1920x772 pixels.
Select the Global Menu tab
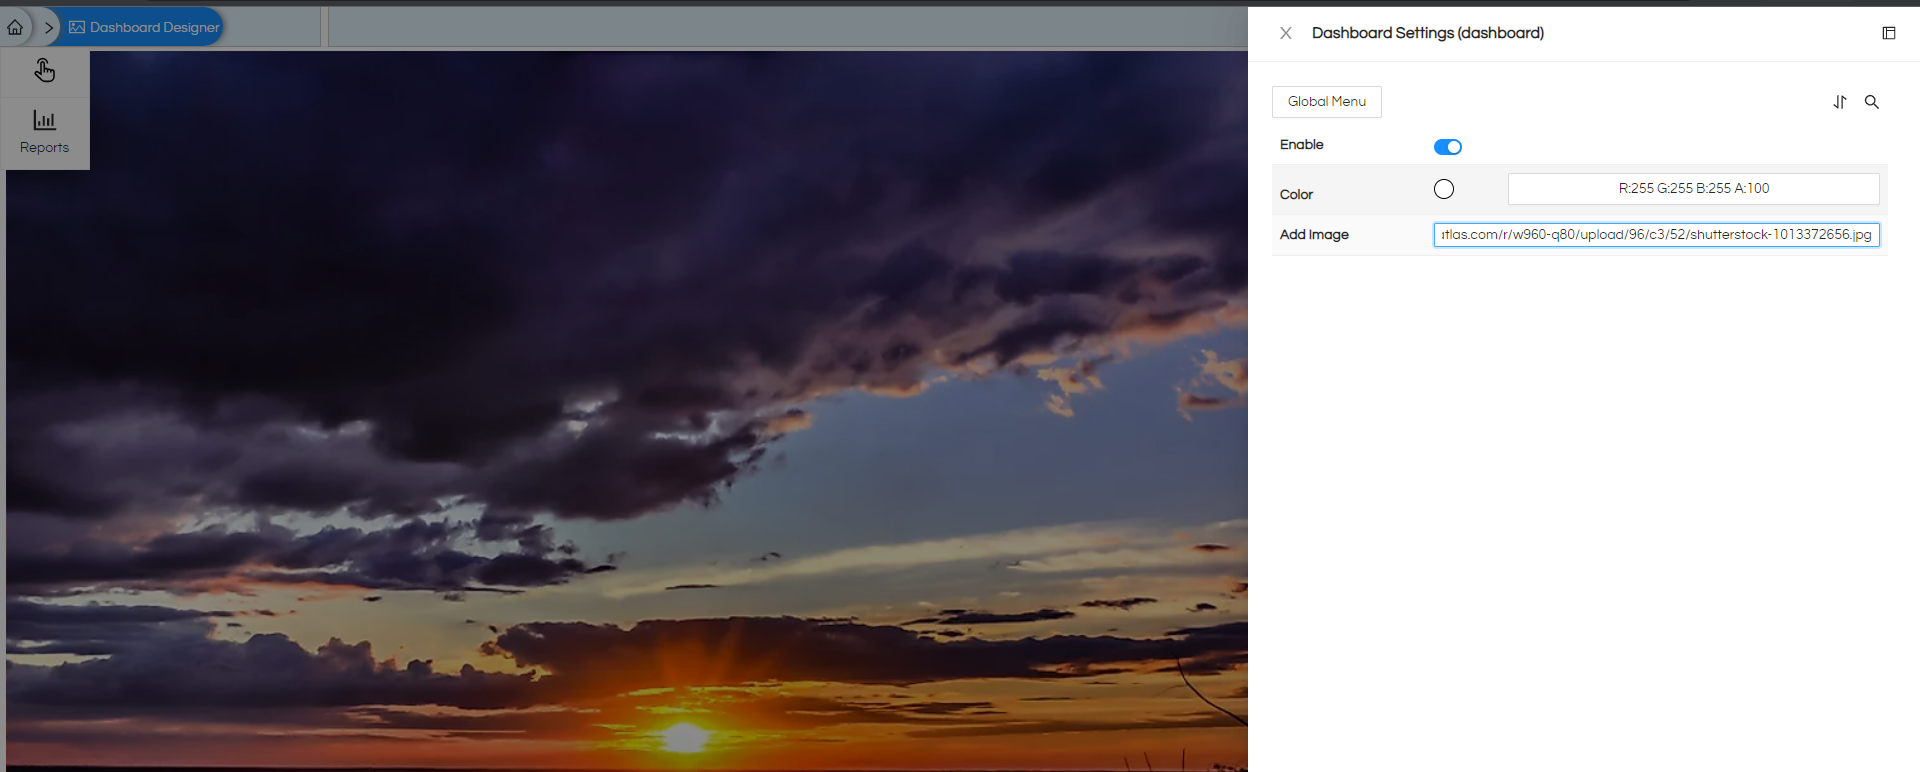point(1327,102)
